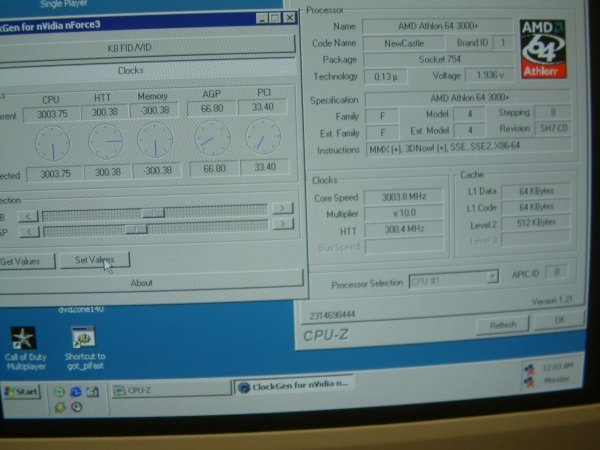
Task: Click the HTT field 300.4 MHz in CPU-Z
Action: [x=404, y=229]
